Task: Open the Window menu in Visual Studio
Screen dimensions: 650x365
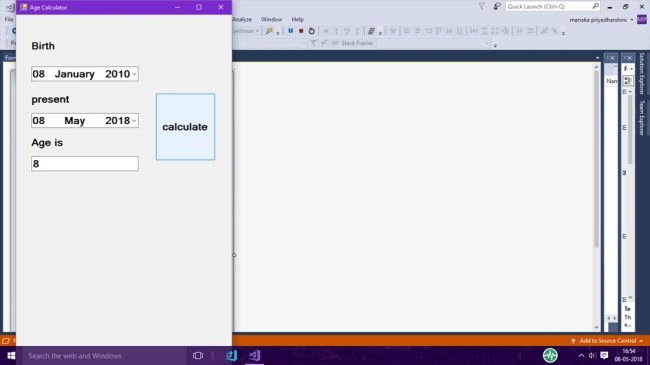Action: point(272,19)
